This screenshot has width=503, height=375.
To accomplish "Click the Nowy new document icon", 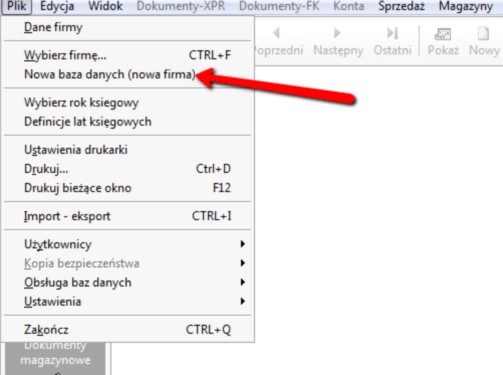I will pyautogui.click(x=483, y=33).
